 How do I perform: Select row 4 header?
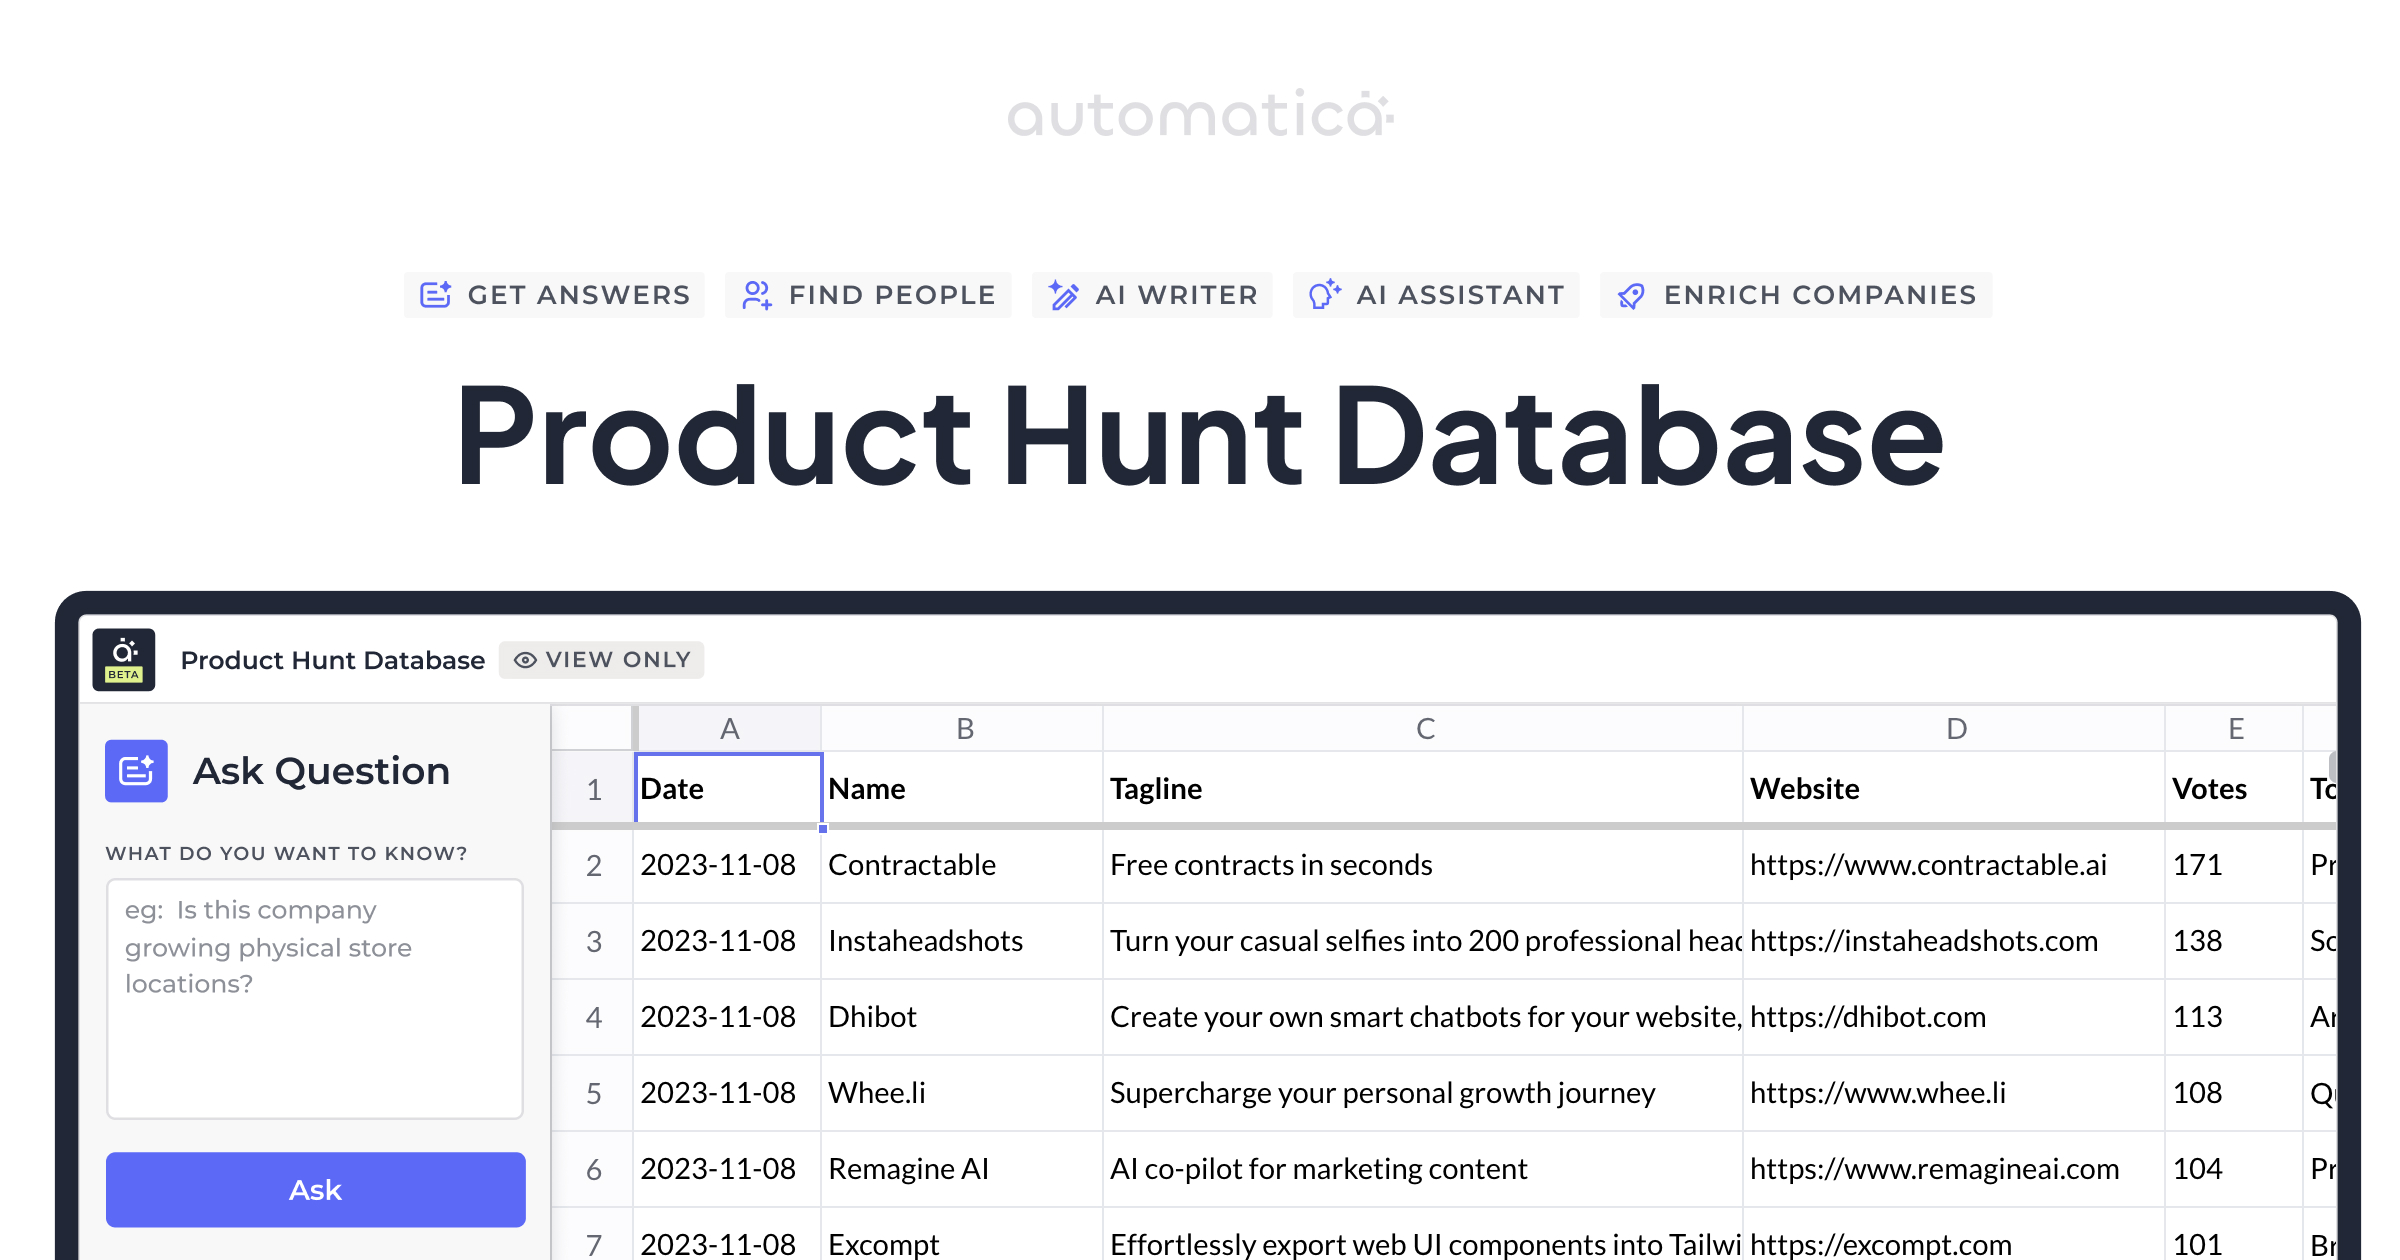593,1018
